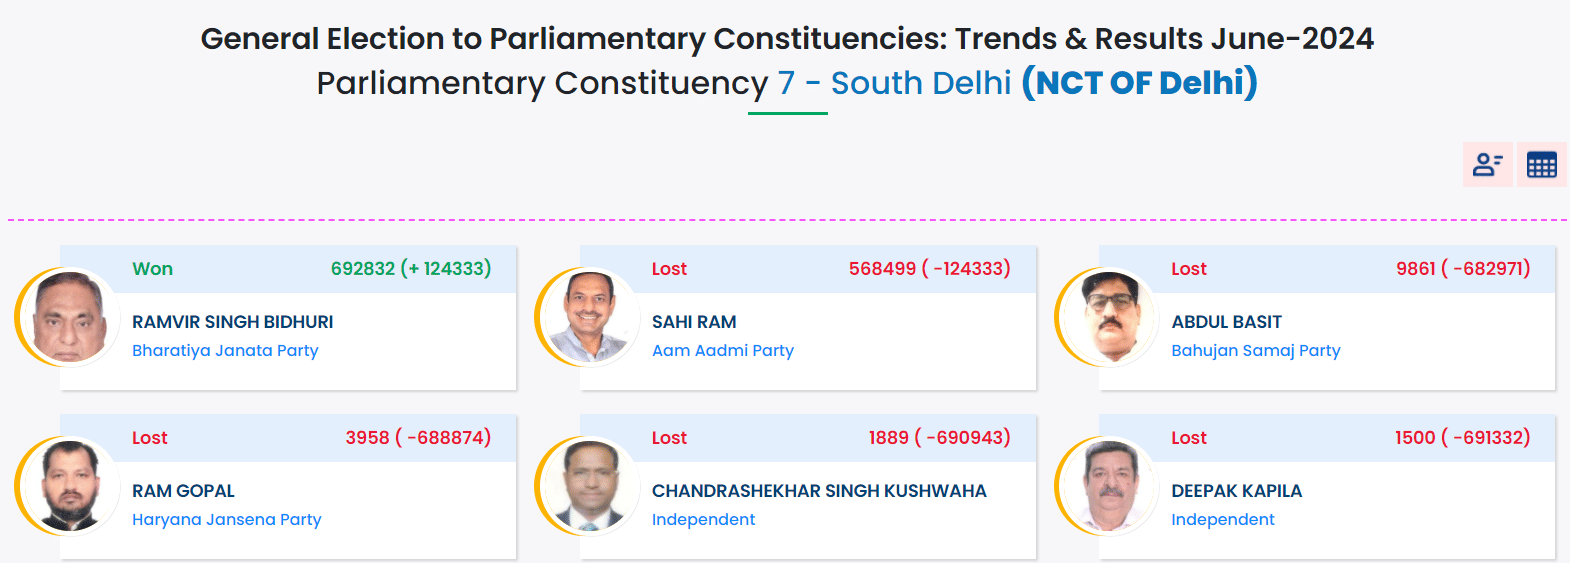Click the Haryana Jansena Party label
Screen dimensions: 1570x563
(x=227, y=520)
